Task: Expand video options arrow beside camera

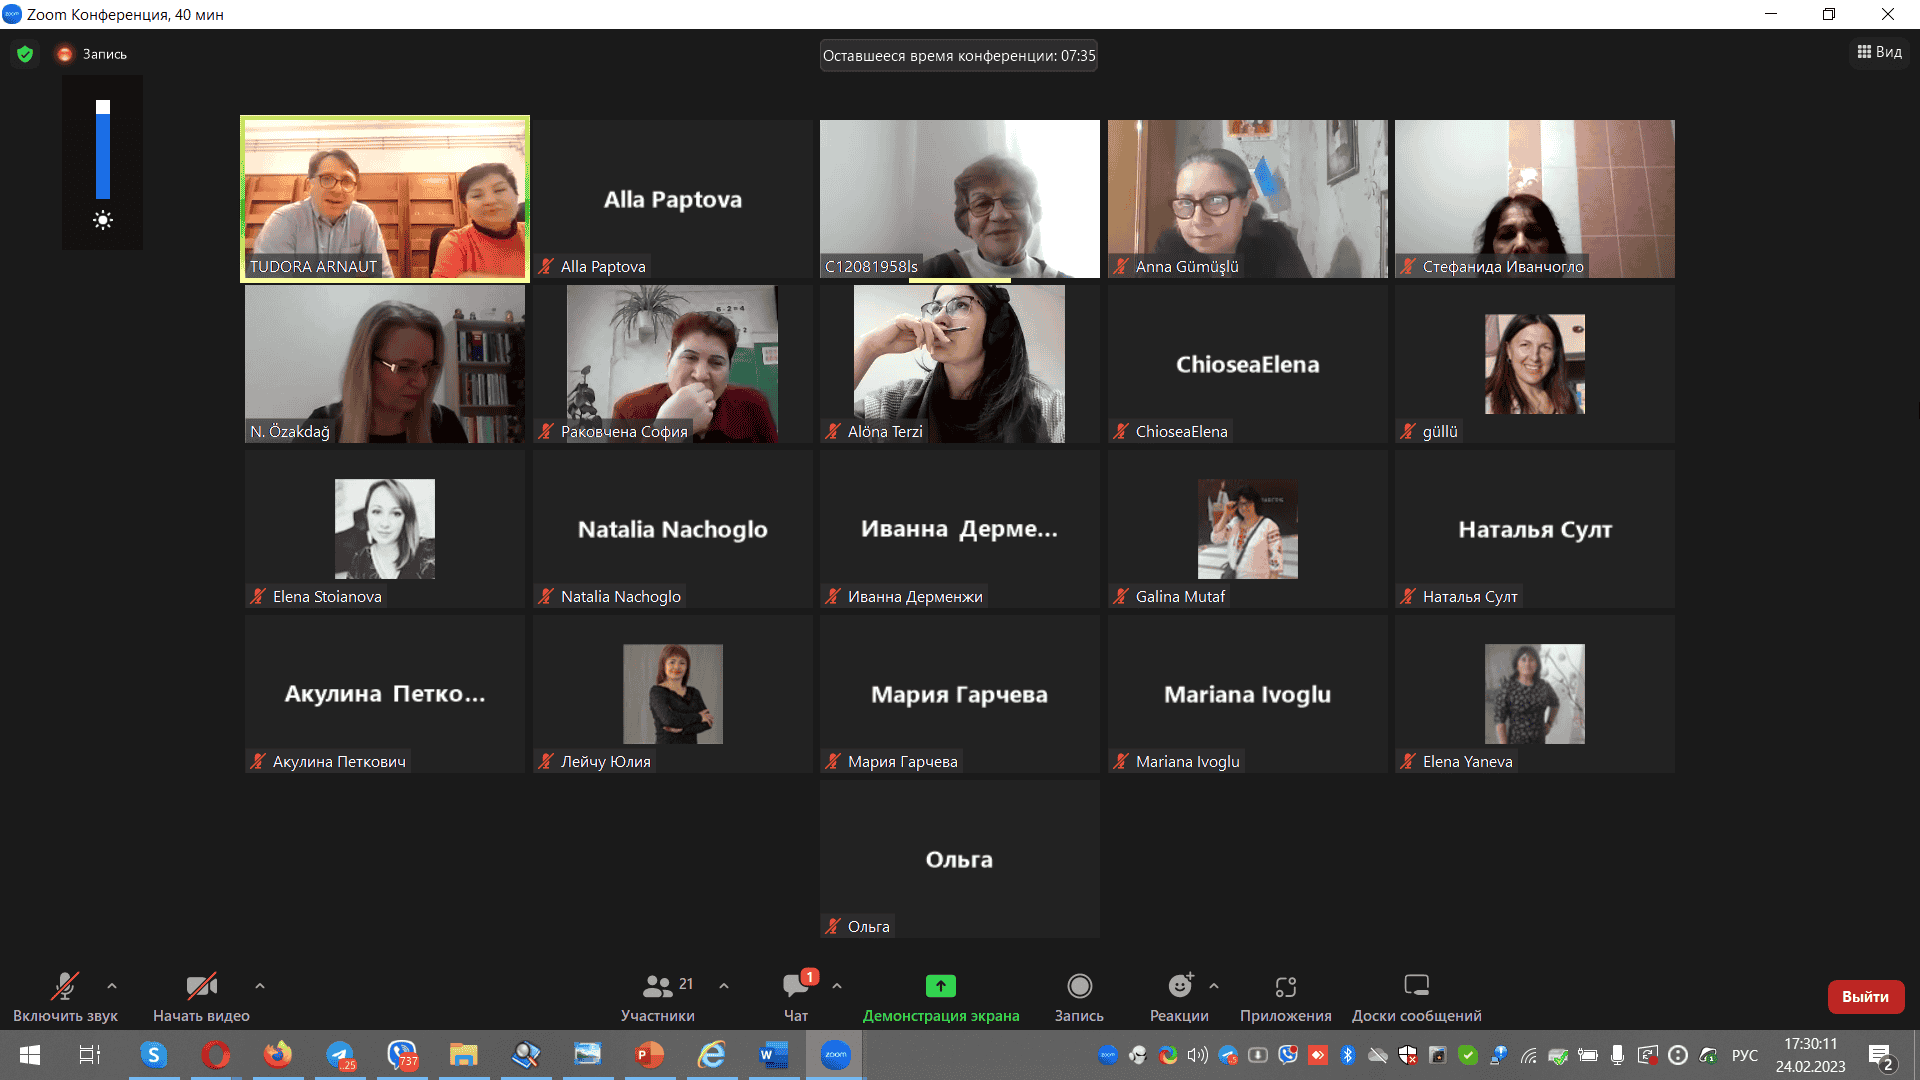Action: click(260, 986)
